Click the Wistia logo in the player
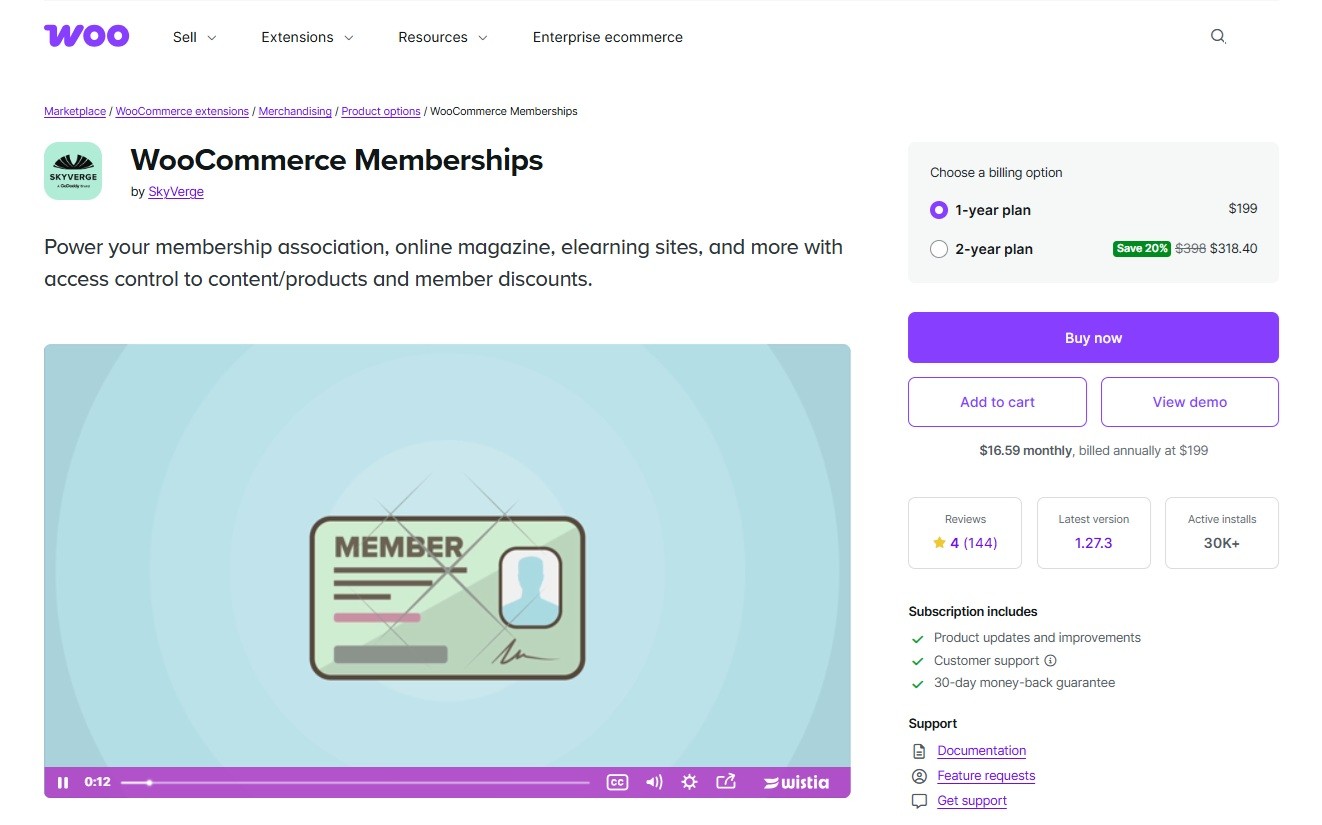This screenshot has height=825, width=1322. pos(795,782)
